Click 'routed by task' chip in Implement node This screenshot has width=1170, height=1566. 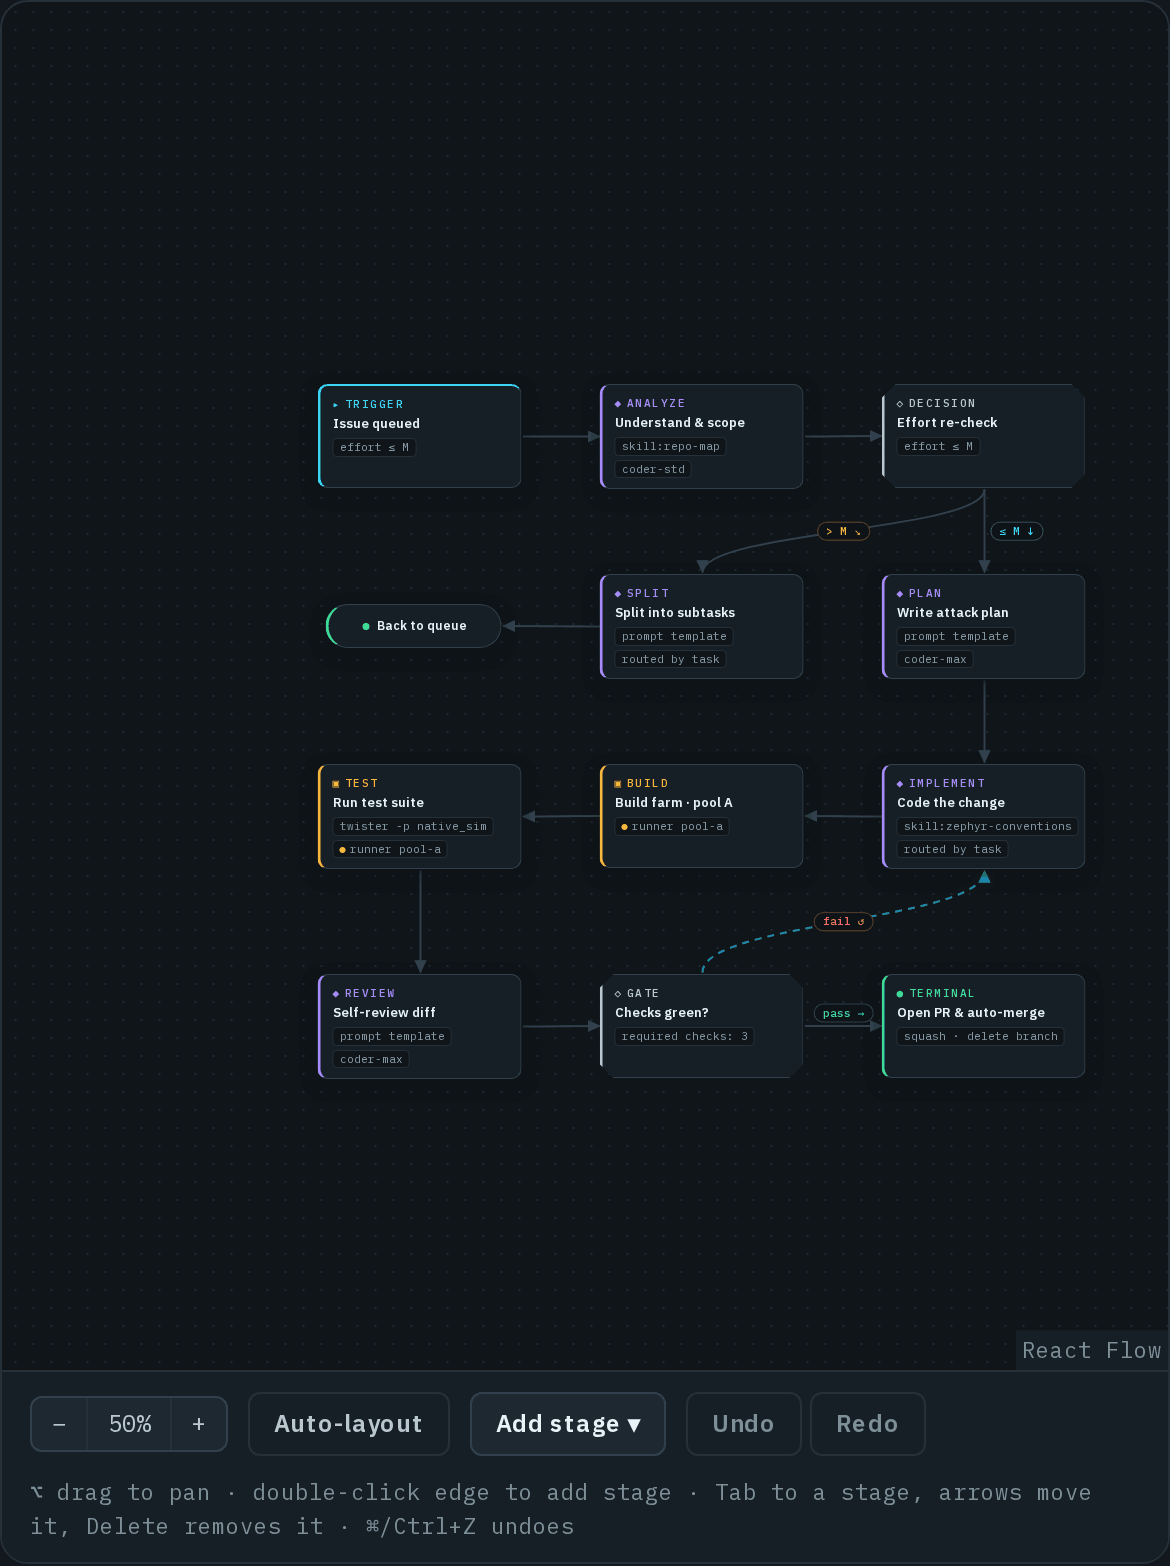953,849
